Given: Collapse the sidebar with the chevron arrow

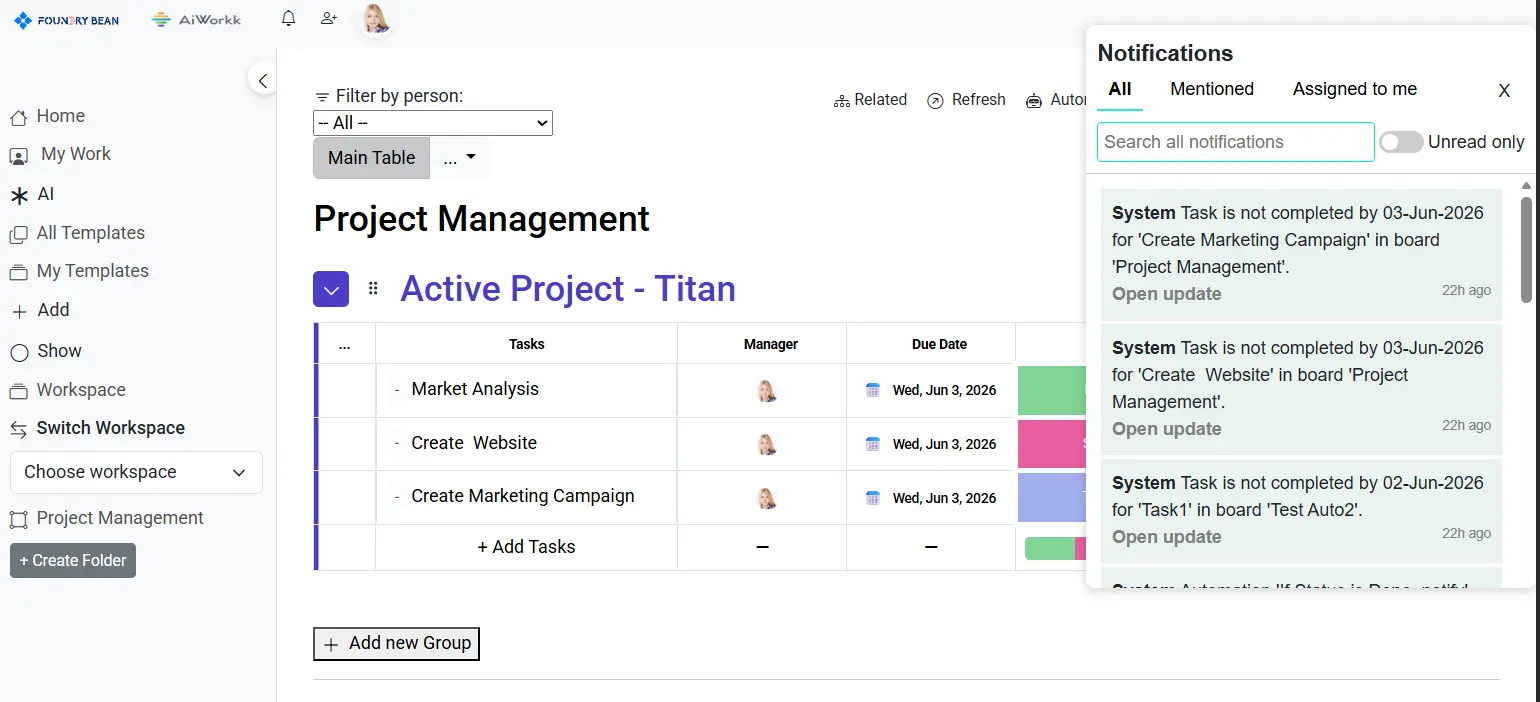Looking at the screenshot, I should 262,81.
